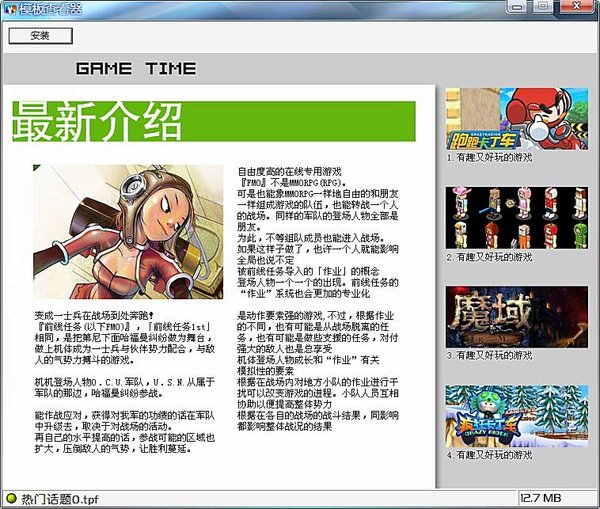Click the 安装 install button
This screenshot has width=600, height=509.
point(41,36)
